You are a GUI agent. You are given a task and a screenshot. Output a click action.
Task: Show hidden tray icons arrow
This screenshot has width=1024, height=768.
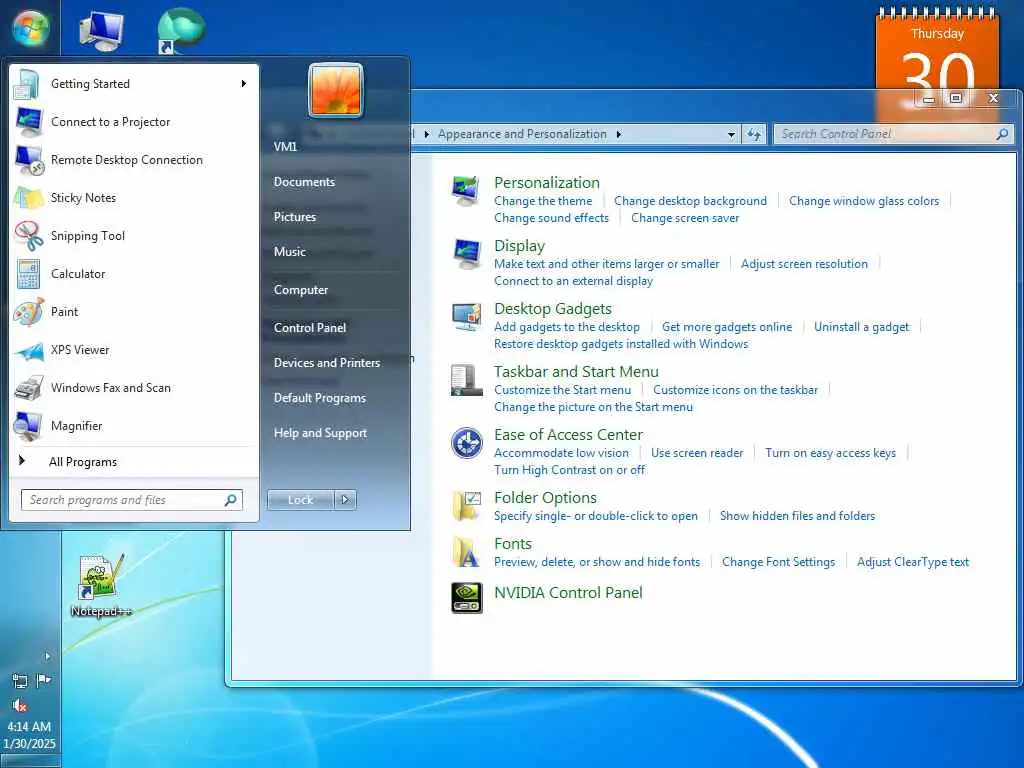coord(47,656)
